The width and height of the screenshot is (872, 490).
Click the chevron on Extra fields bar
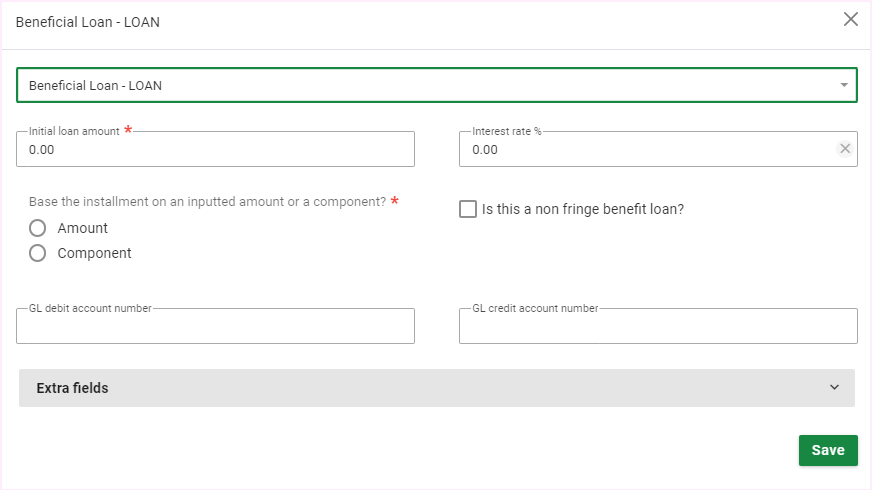pyautogui.click(x=834, y=388)
